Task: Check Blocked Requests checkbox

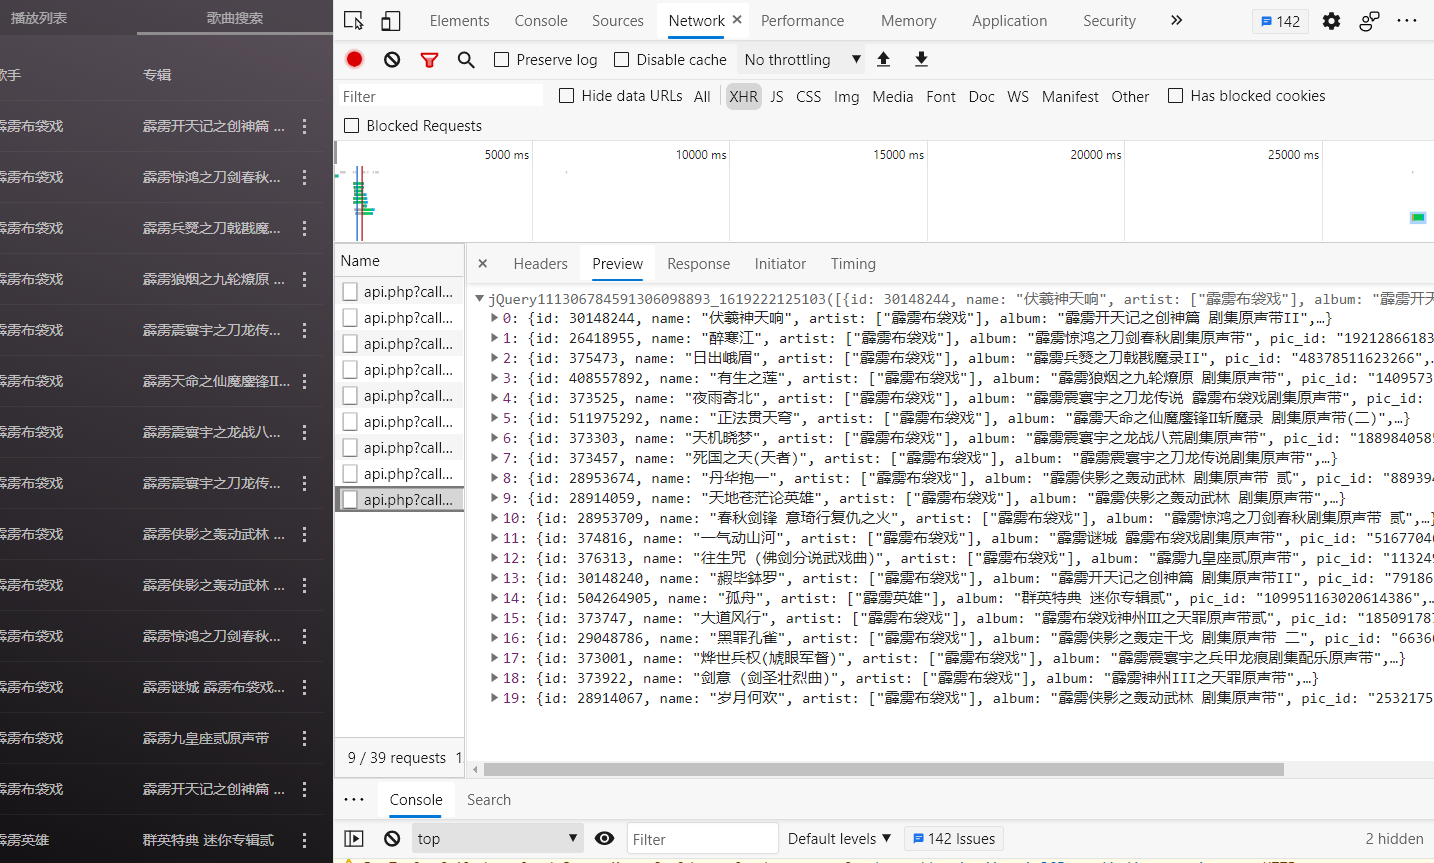Action: point(352,126)
